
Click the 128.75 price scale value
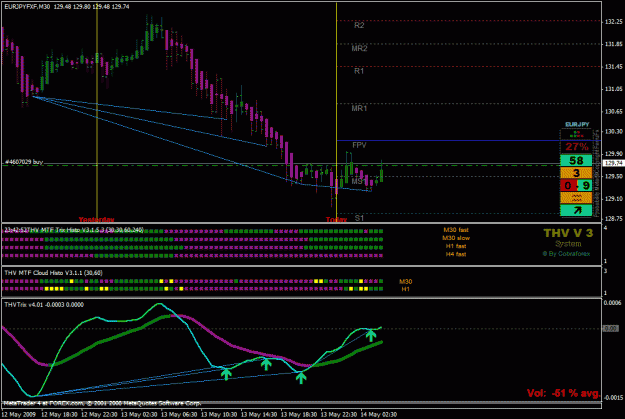[614, 219]
